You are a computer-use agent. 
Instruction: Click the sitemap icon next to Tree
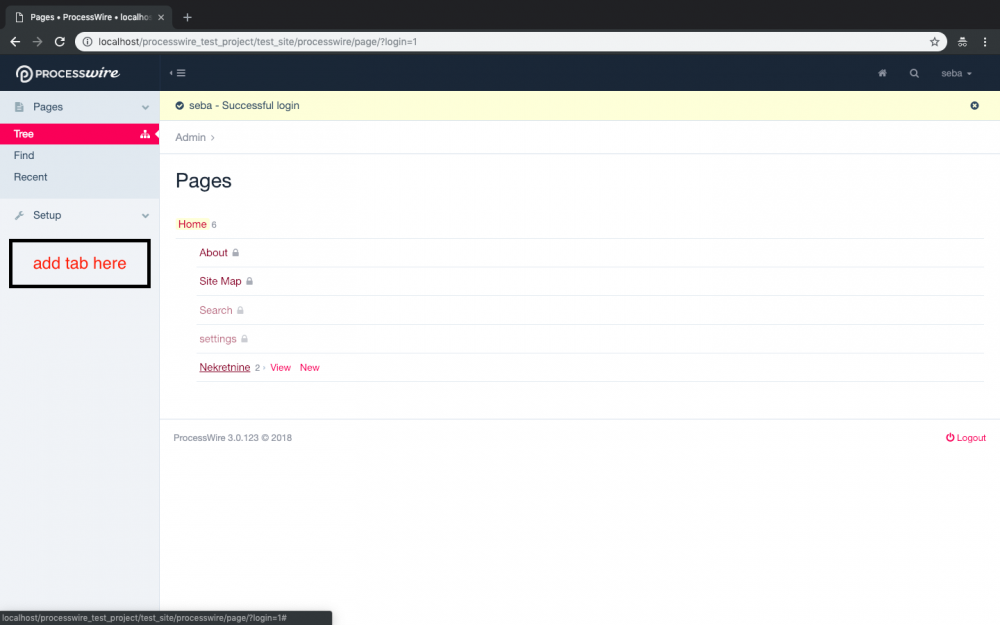pos(145,133)
